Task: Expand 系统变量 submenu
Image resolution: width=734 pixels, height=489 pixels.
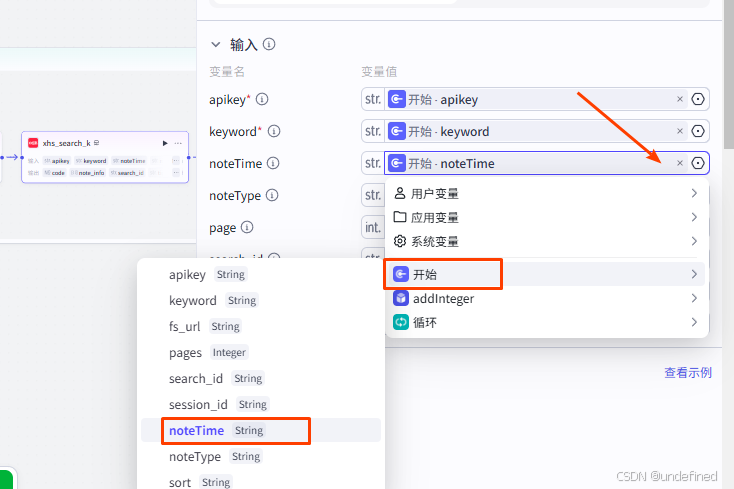Action: click(546, 241)
